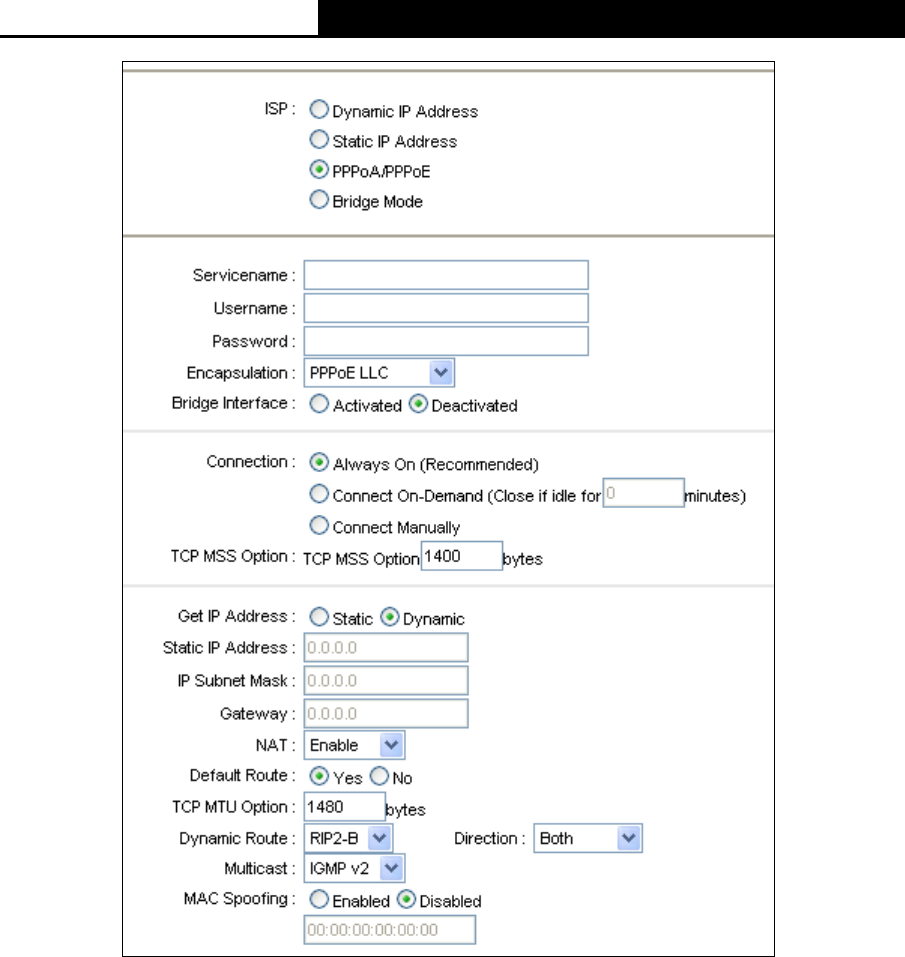Screen dimensions: 905x957
Task: Open the Direction dropdown
Action: (x=588, y=838)
